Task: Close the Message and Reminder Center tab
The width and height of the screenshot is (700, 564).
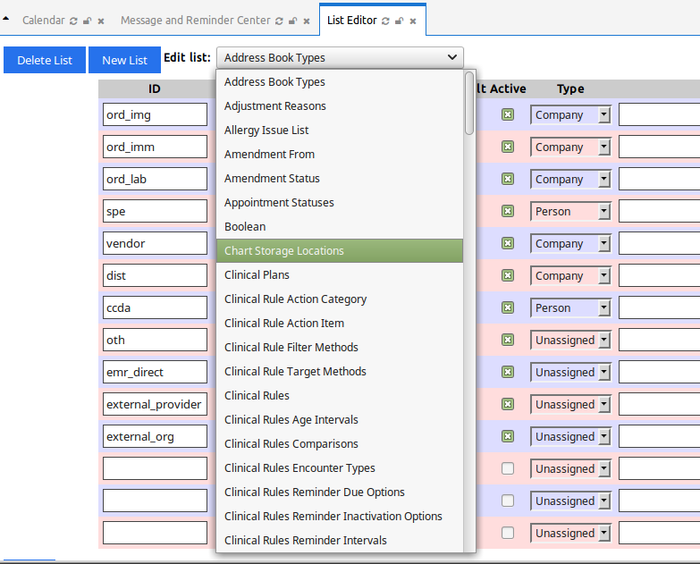Action: 306,21
